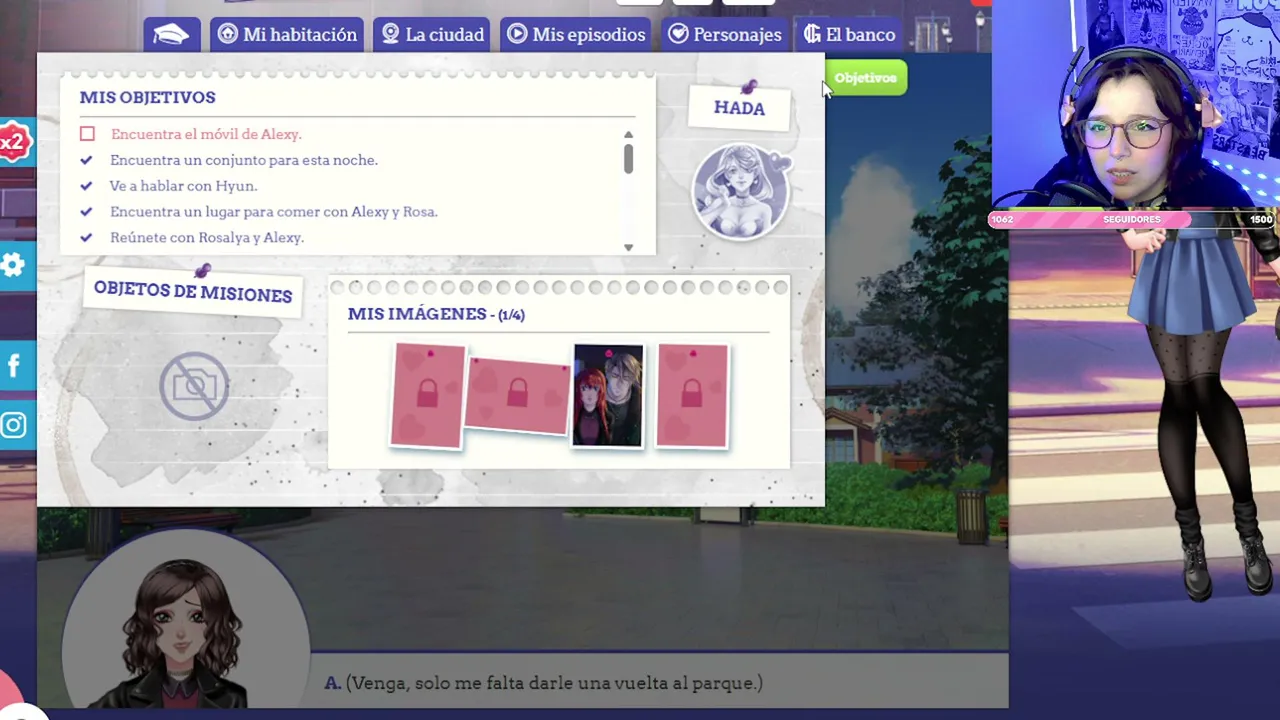
Task: Click the OBJETOS DE MISIONES heading
Action: (x=193, y=292)
